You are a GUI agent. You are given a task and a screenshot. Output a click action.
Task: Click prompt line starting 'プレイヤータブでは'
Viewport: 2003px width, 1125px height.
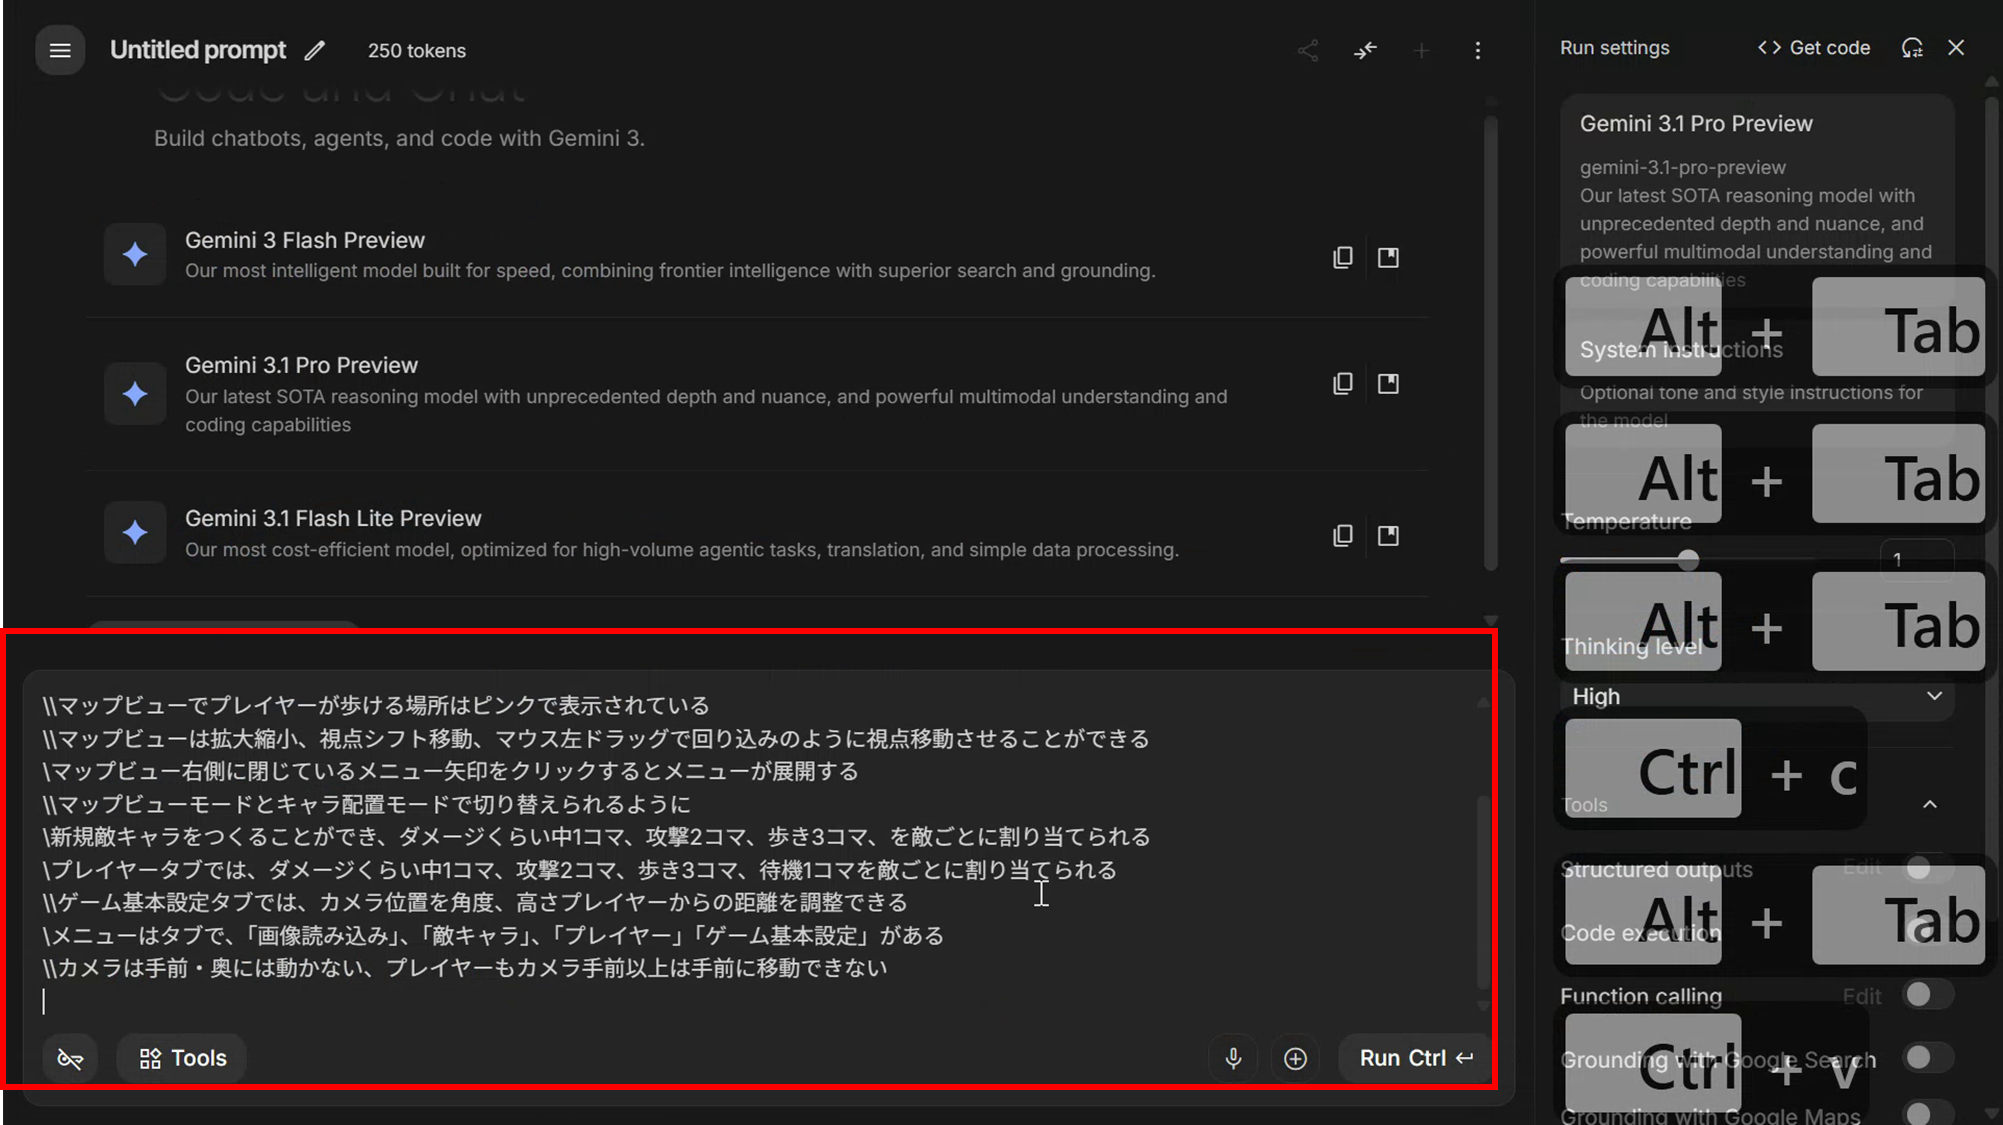[x=579, y=869]
